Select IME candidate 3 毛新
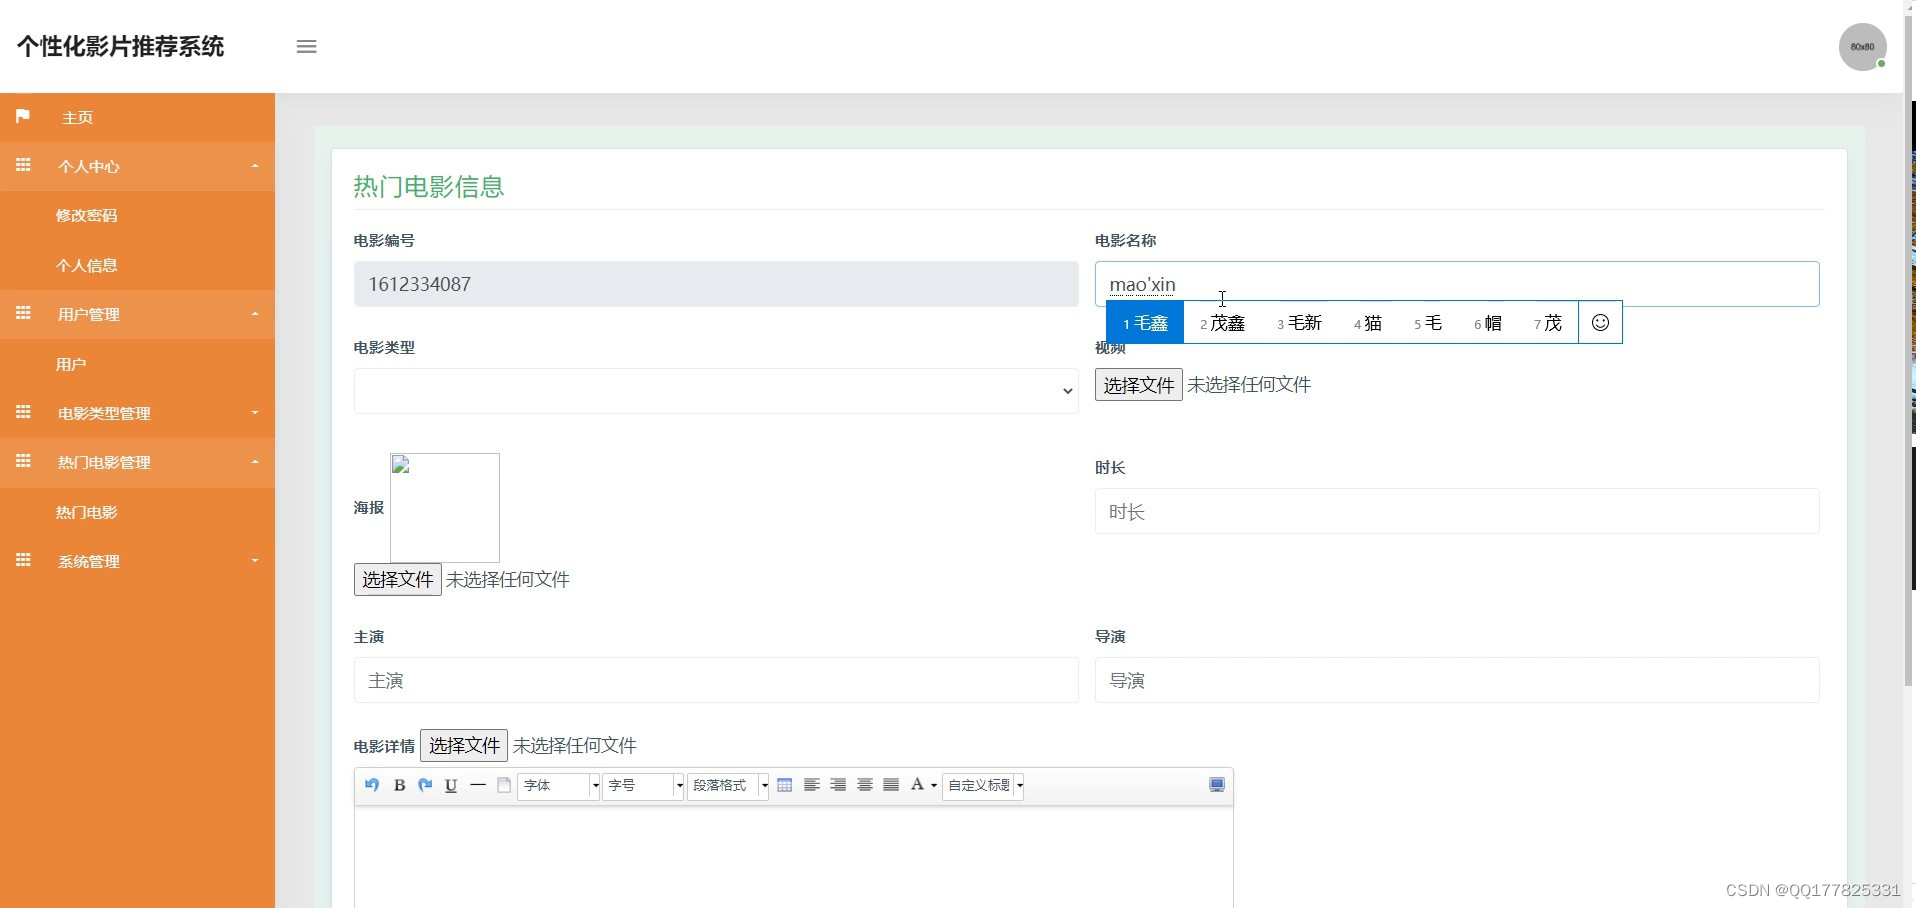The height and width of the screenshot is (908, 1916). pyautogui.click(x=1299, y=322)
